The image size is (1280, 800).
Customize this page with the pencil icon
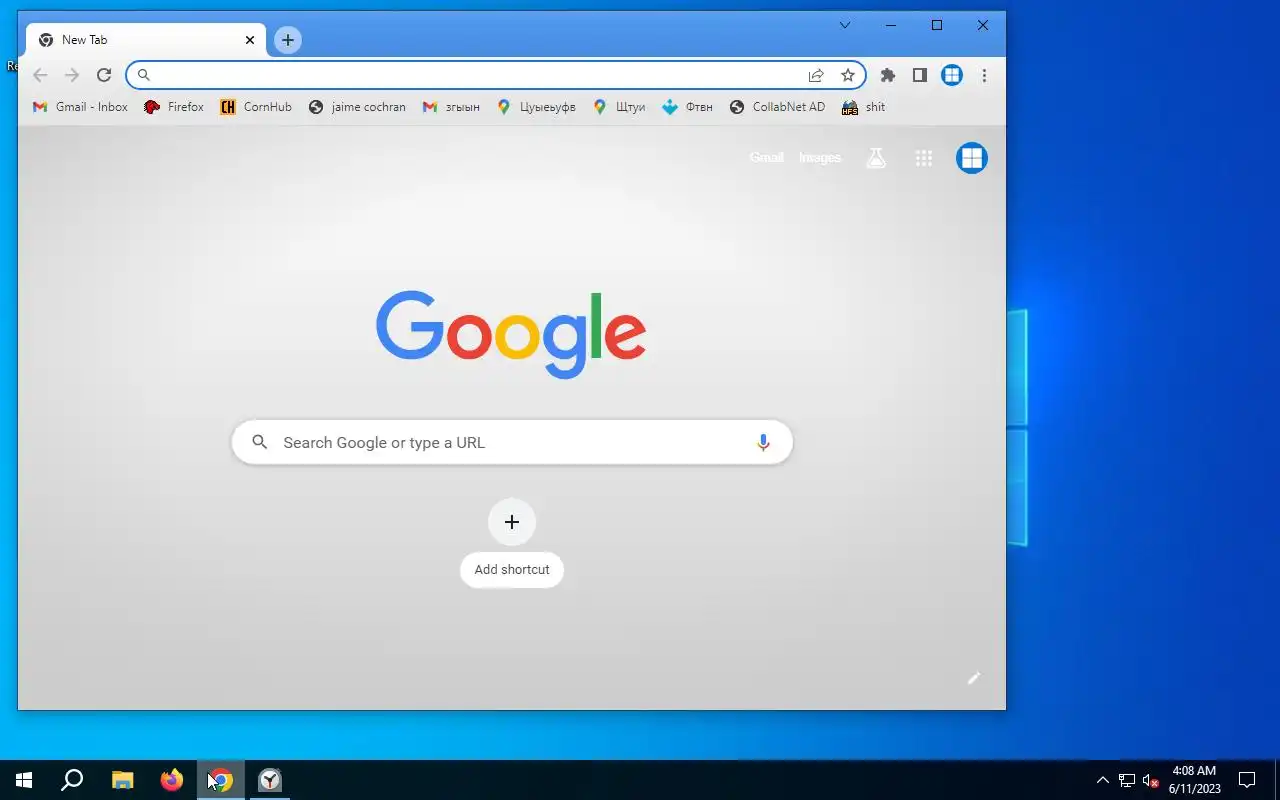coord(974,678)
